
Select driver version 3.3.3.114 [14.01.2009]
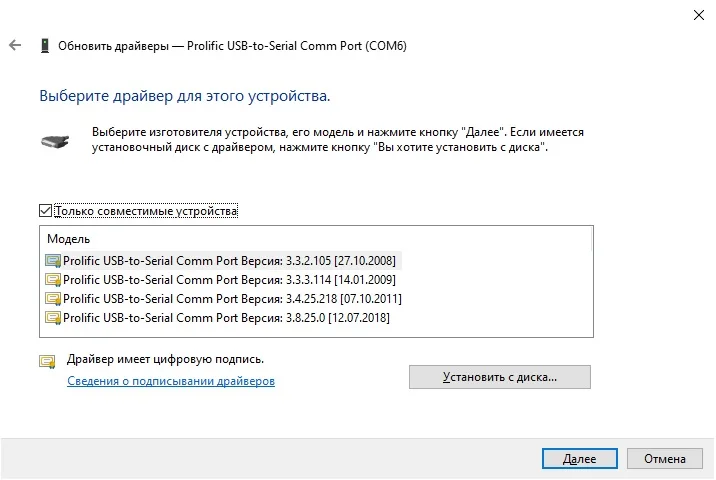click(221, 280)
